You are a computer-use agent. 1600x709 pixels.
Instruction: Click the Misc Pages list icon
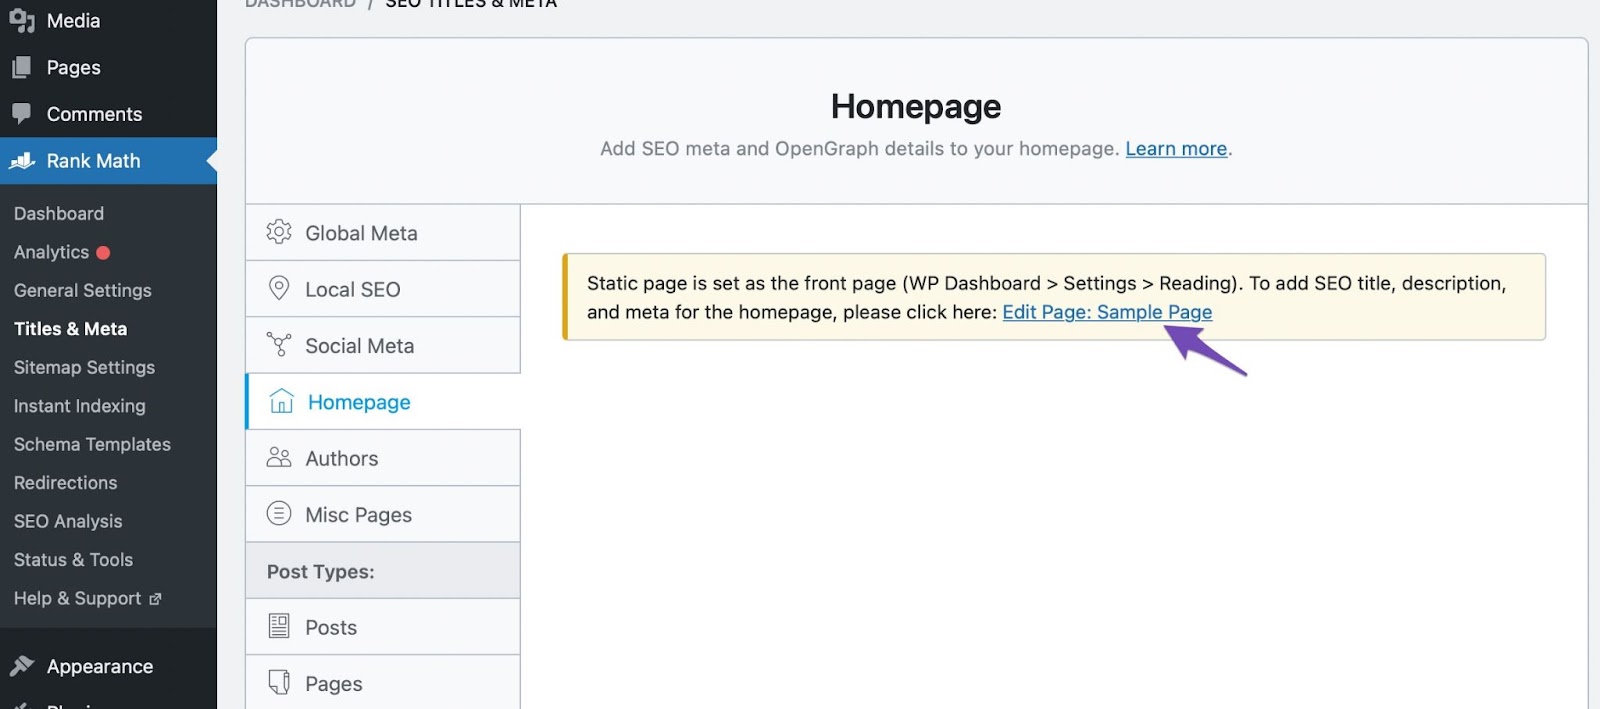tap(279, 513)
